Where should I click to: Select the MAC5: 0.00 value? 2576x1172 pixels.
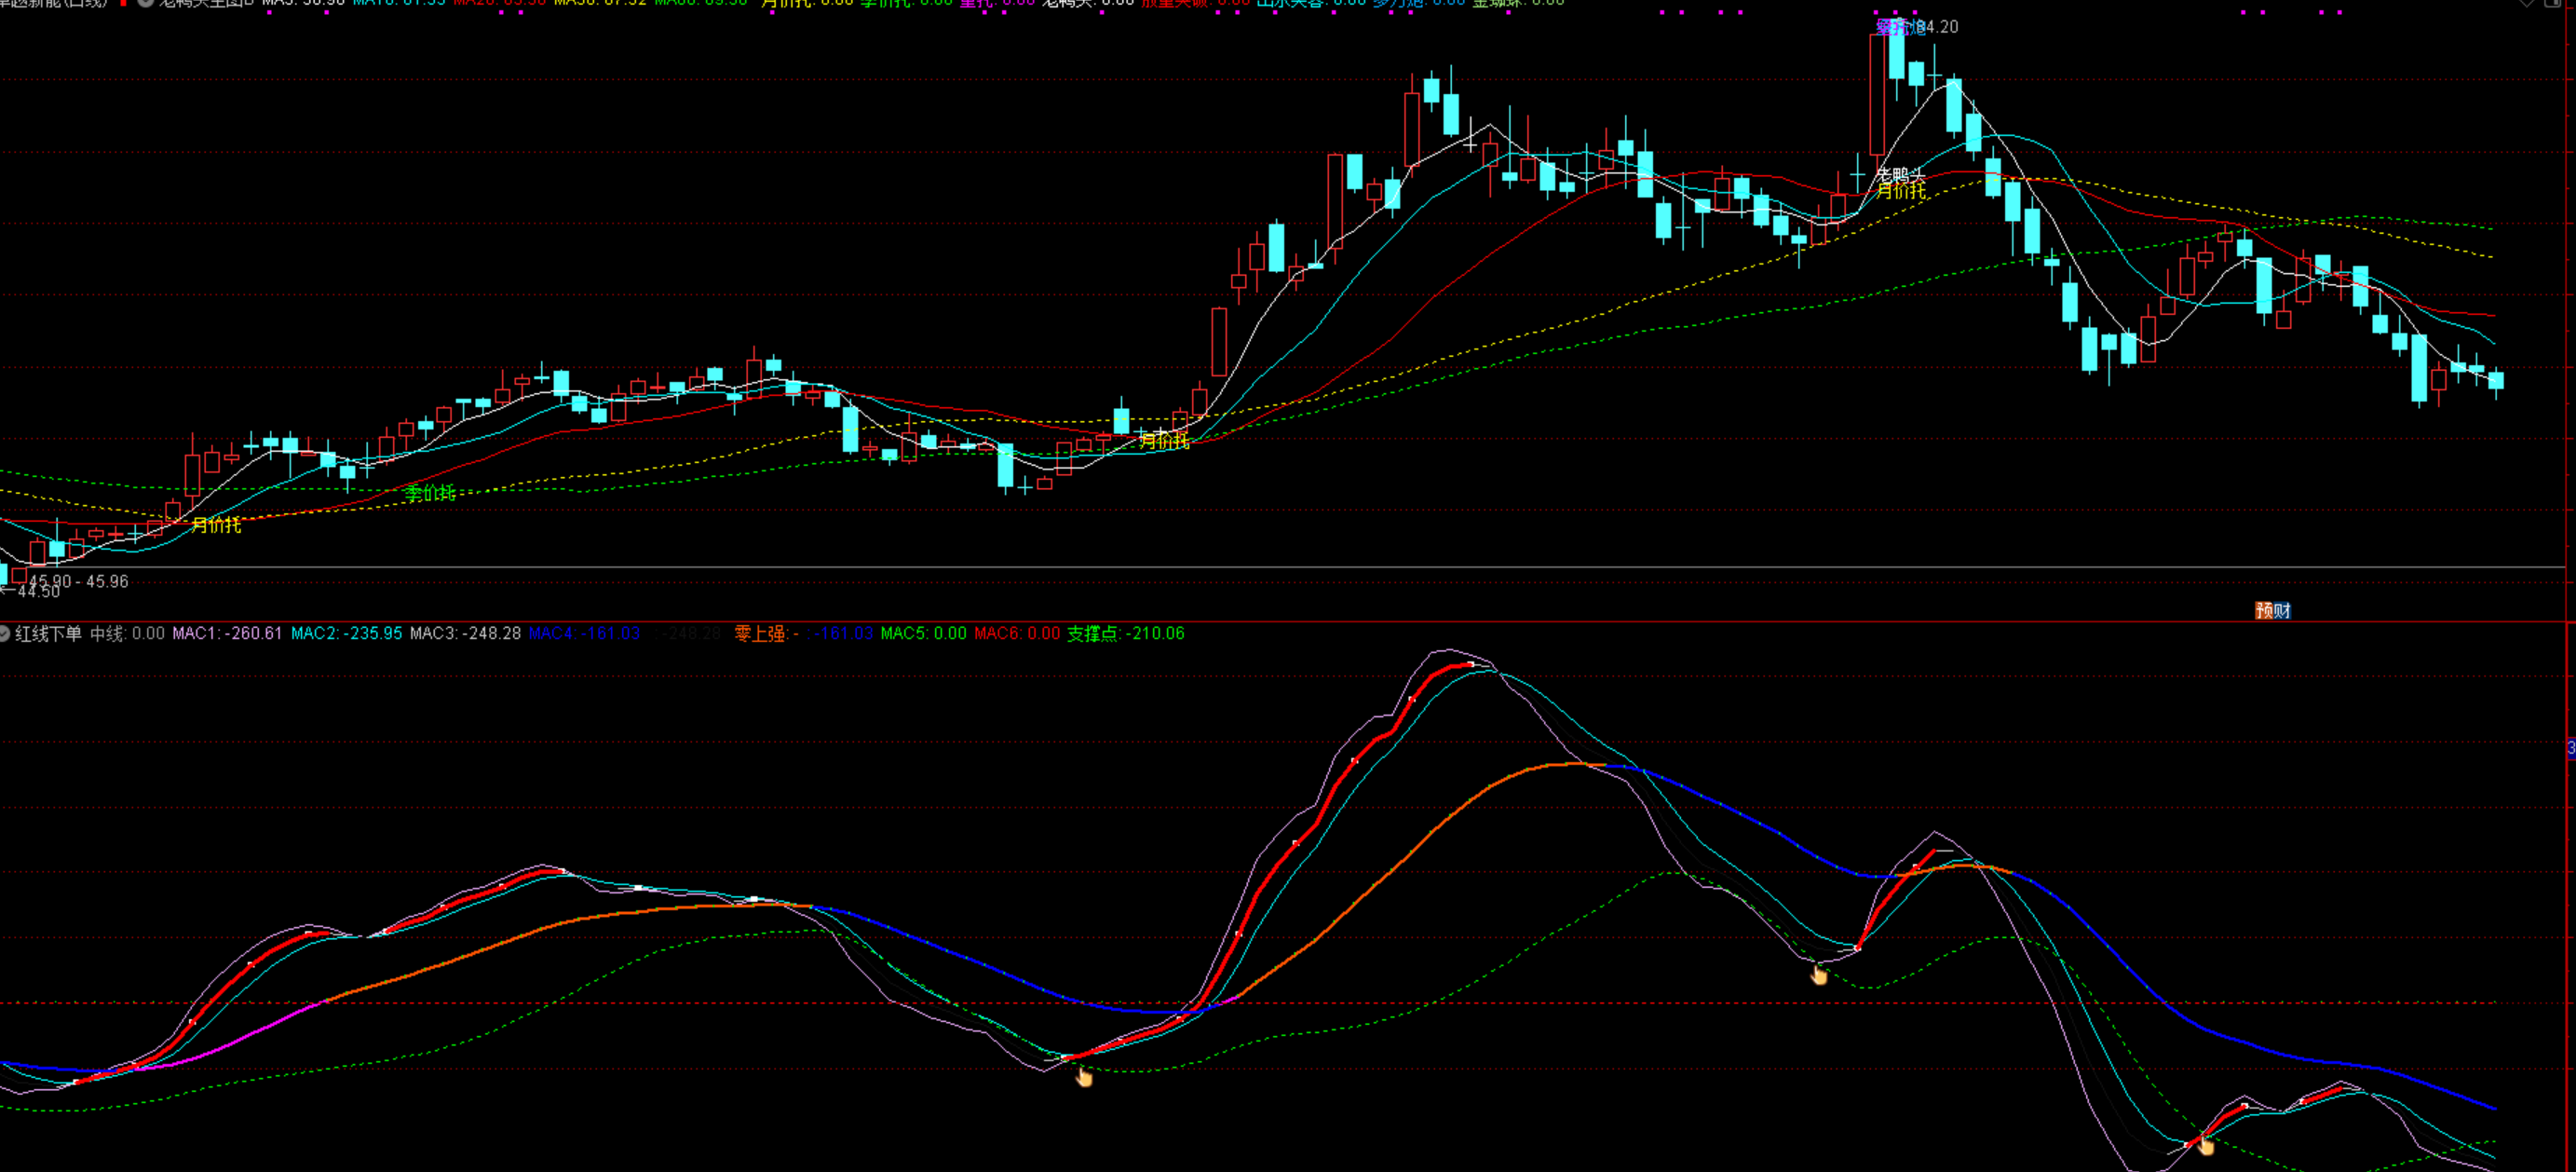(x=924, y=633)
